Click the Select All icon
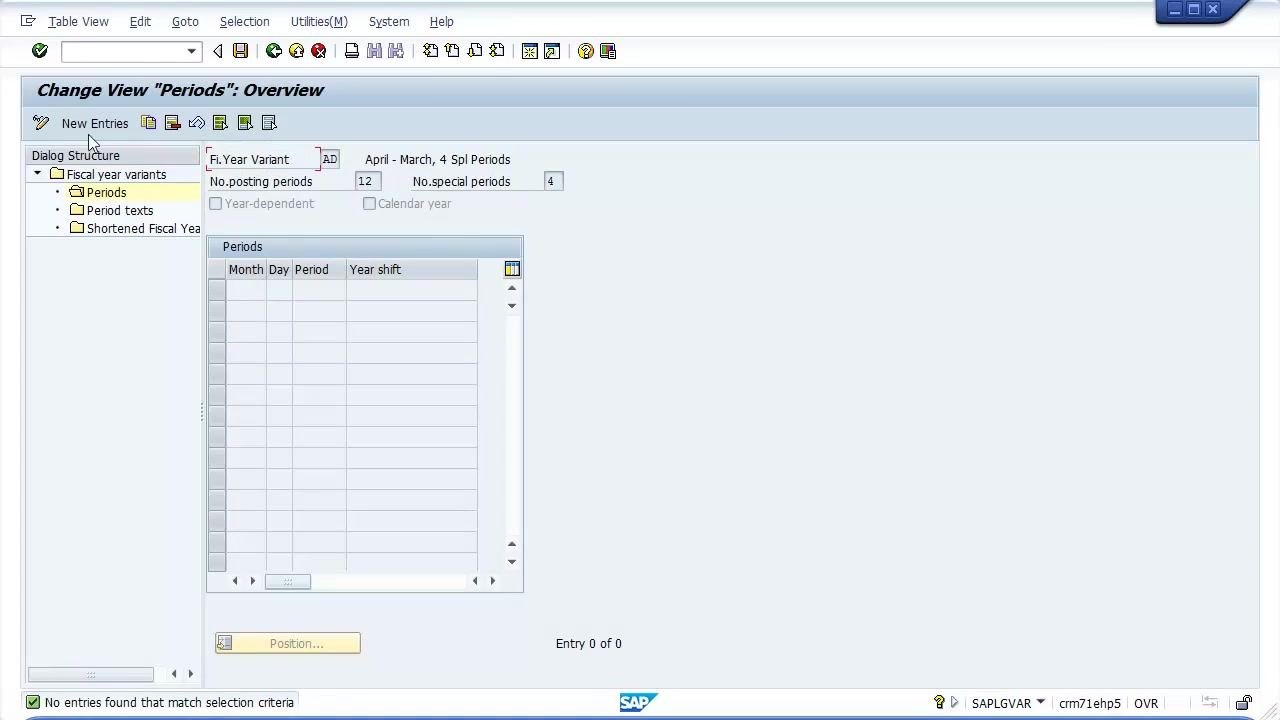The height and width of the screenshot is (720, 1280). pos(220,123)
